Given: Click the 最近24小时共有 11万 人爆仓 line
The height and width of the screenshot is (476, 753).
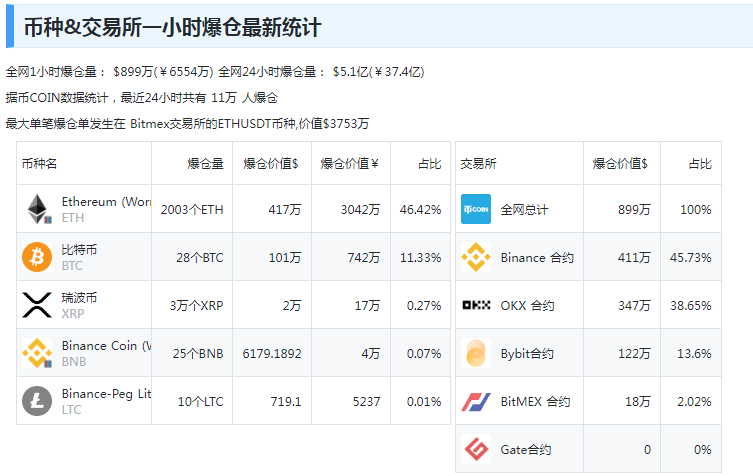Looking at the screenshot, I should [x=142, y=98].
